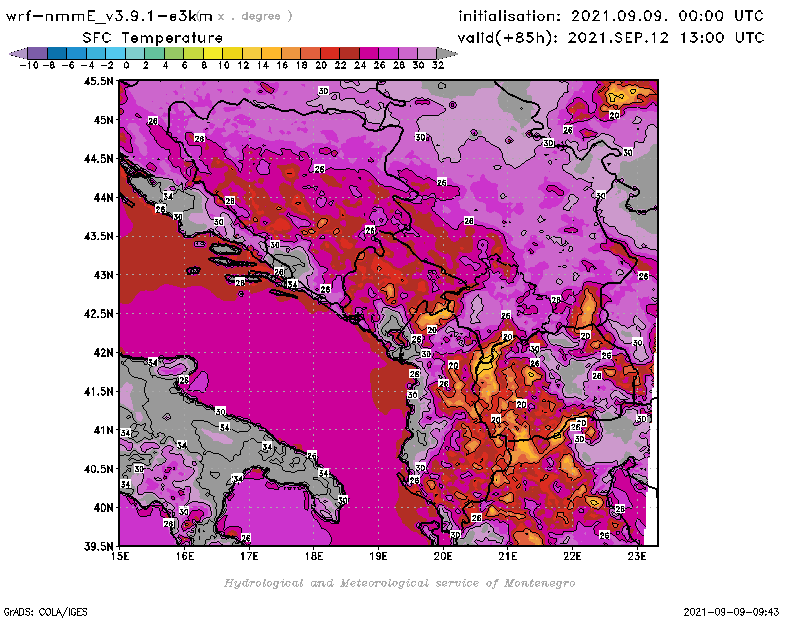Click the 'initialisation: 2021.09.09. 00:00 UTC' text
This screenshot has width=800, height=618.
(611, 16)
